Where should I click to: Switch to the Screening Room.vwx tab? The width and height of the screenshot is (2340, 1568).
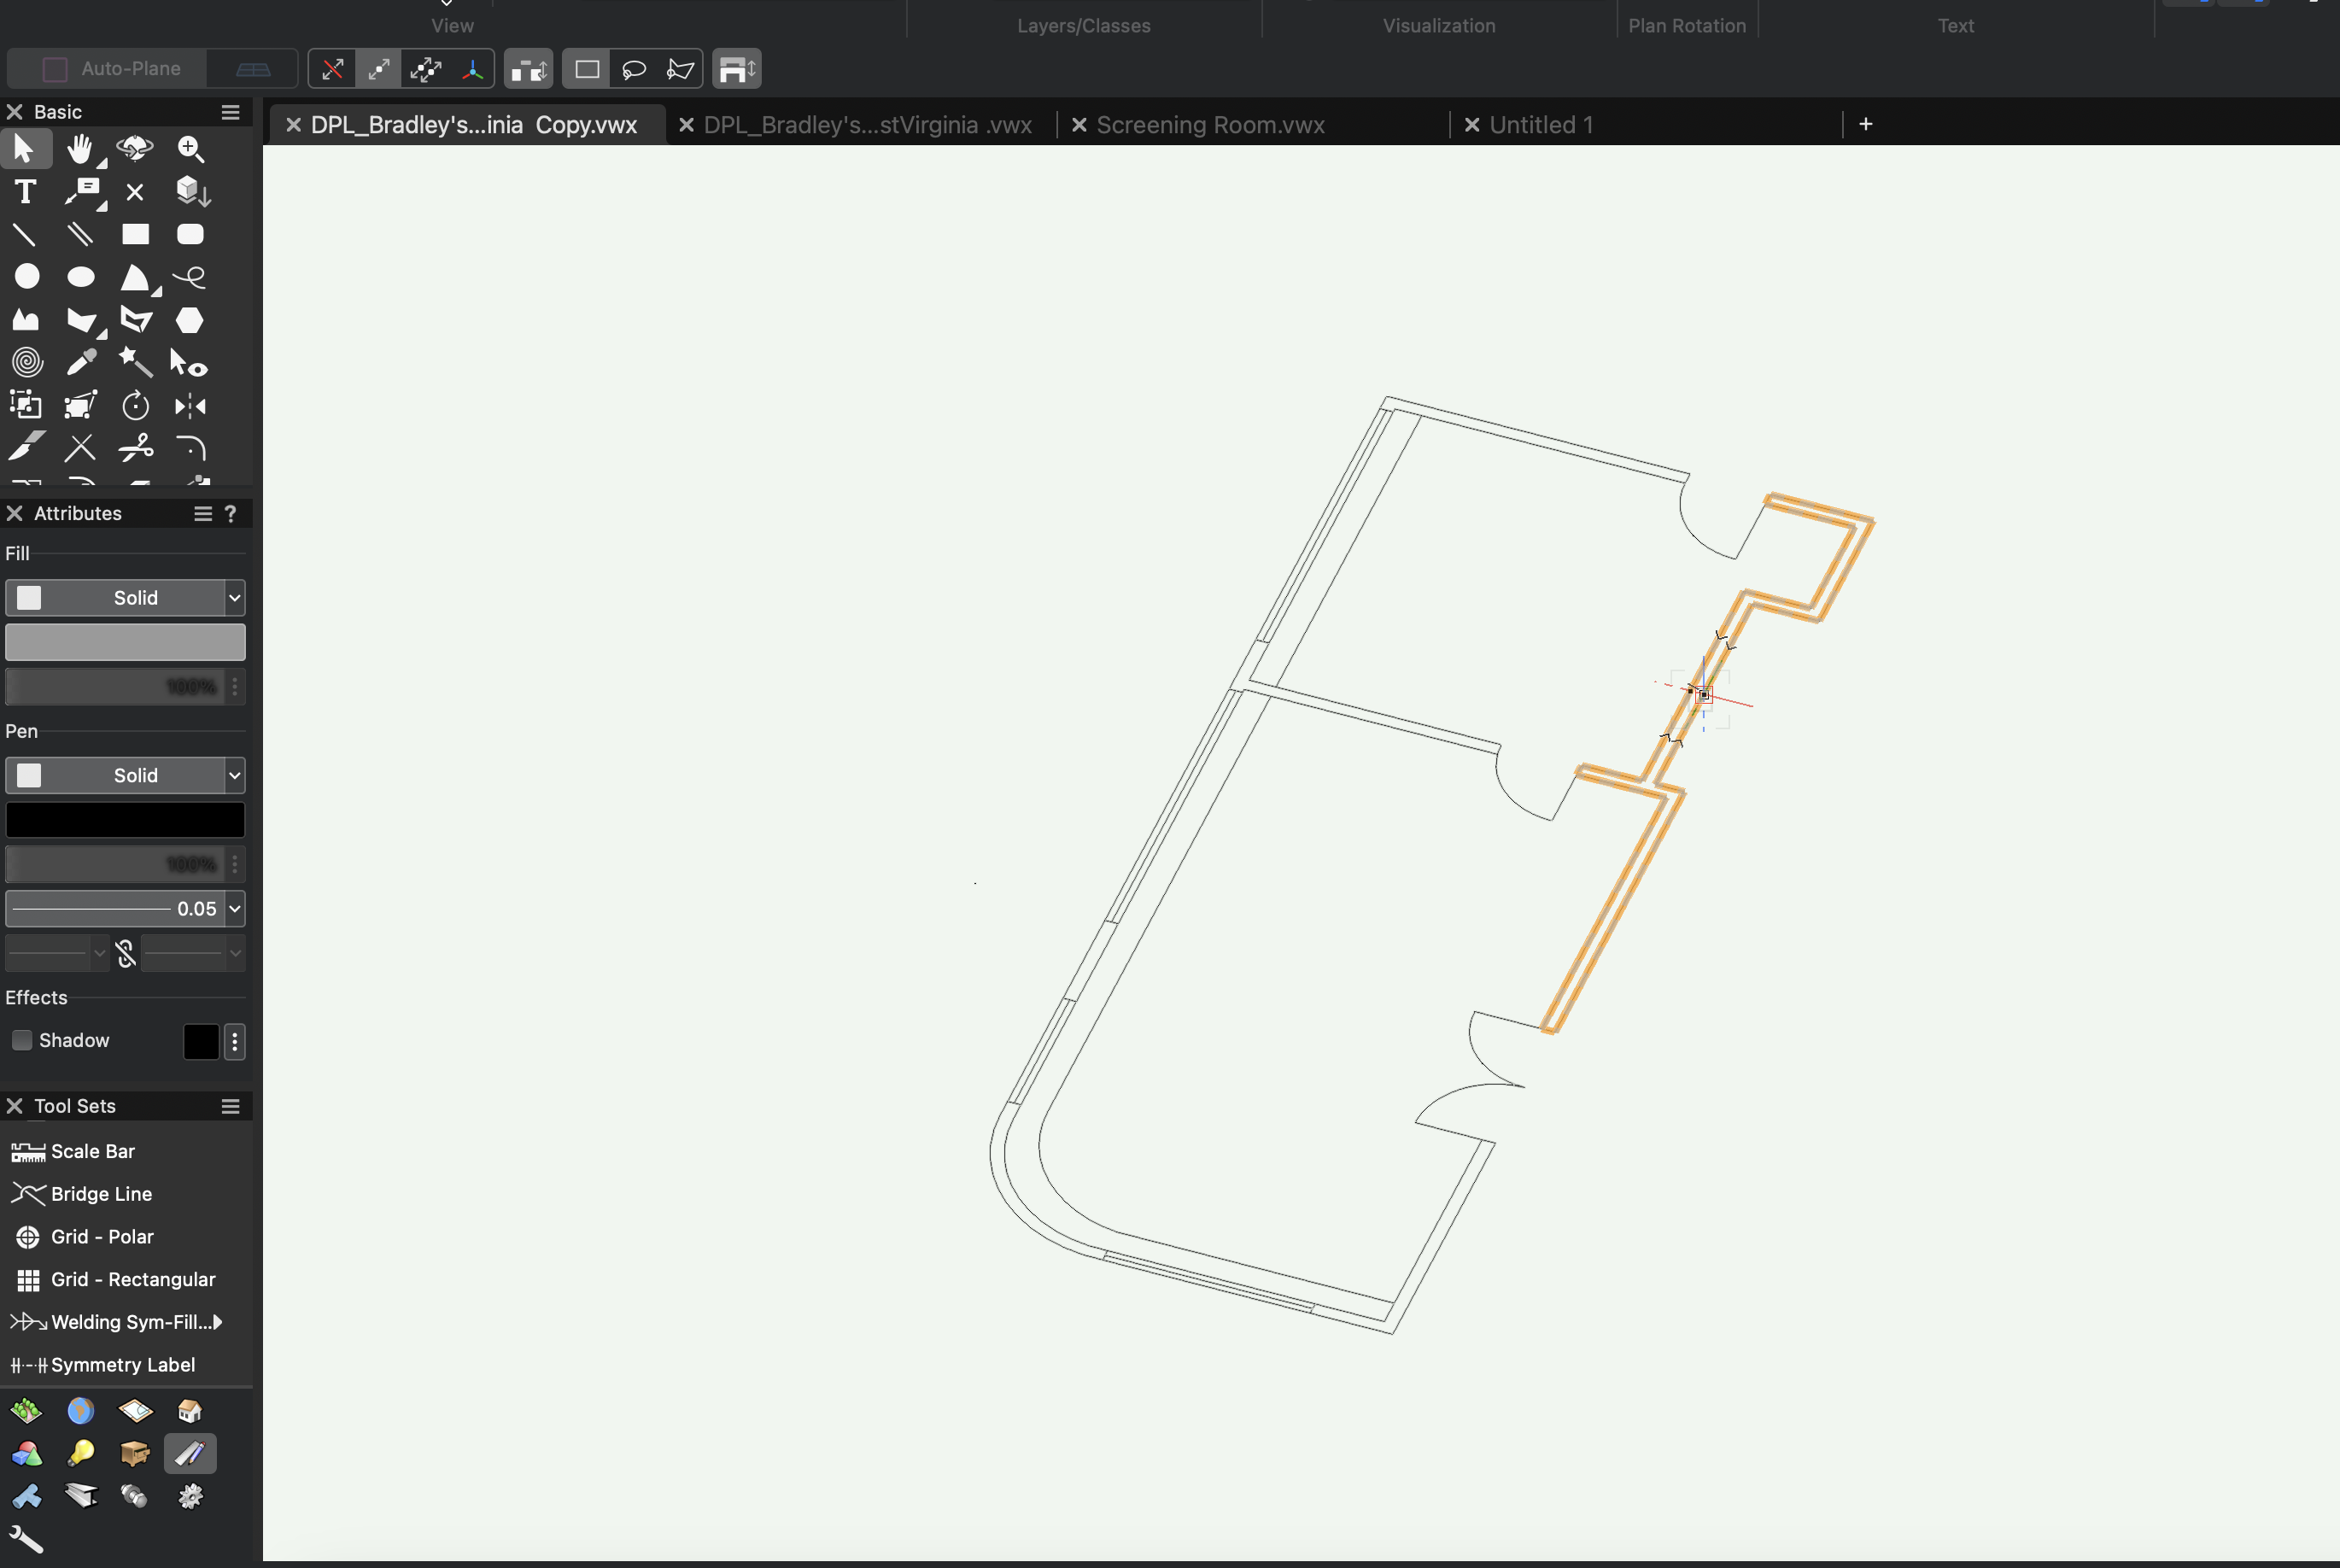1211,124
